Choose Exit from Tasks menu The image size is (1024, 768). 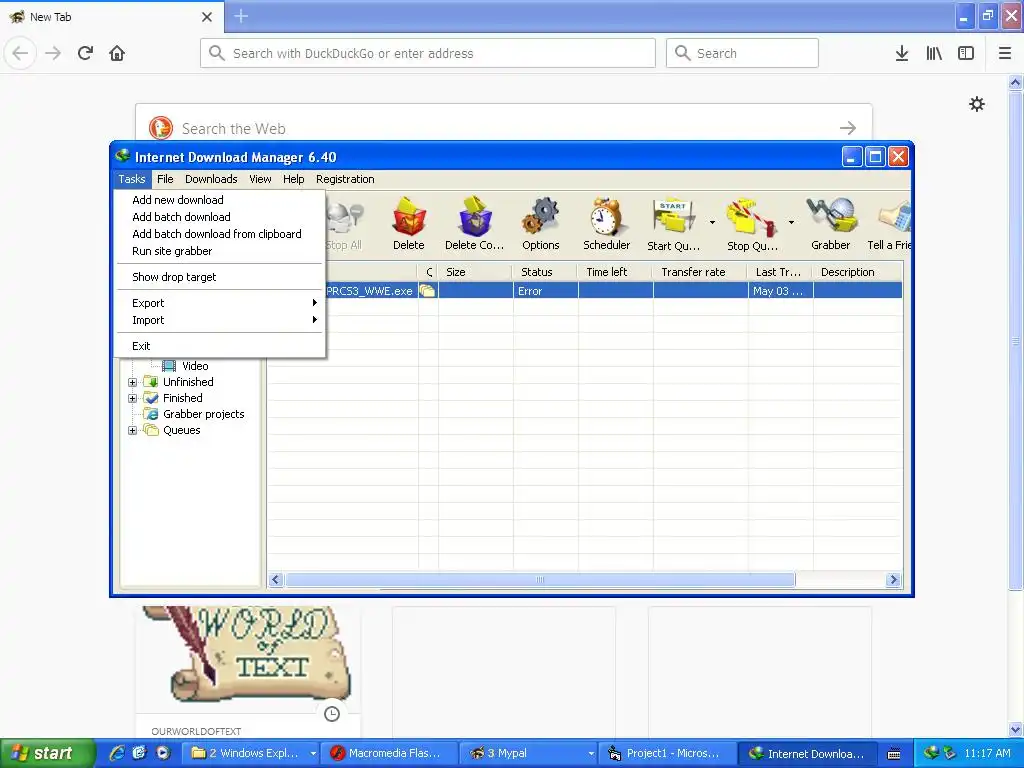220,346
